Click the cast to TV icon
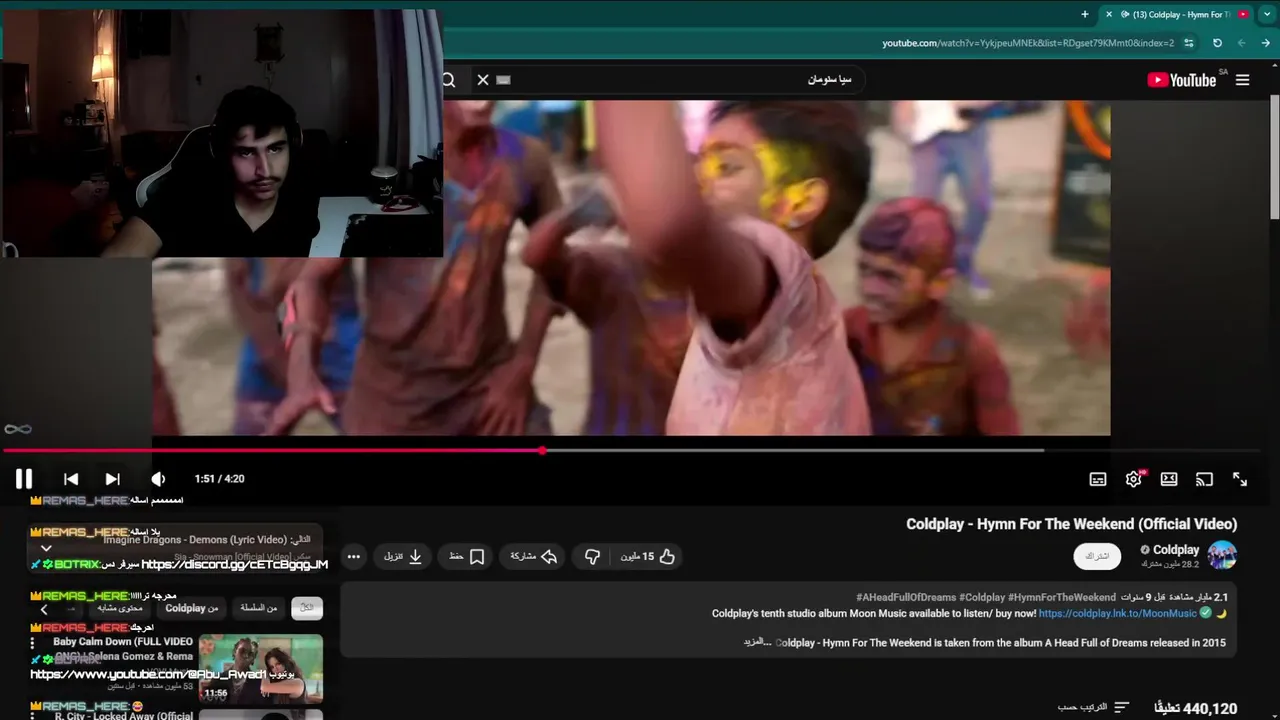Image resolution: width=1280 pixels, height=720 pixels. coord(1204,479)
